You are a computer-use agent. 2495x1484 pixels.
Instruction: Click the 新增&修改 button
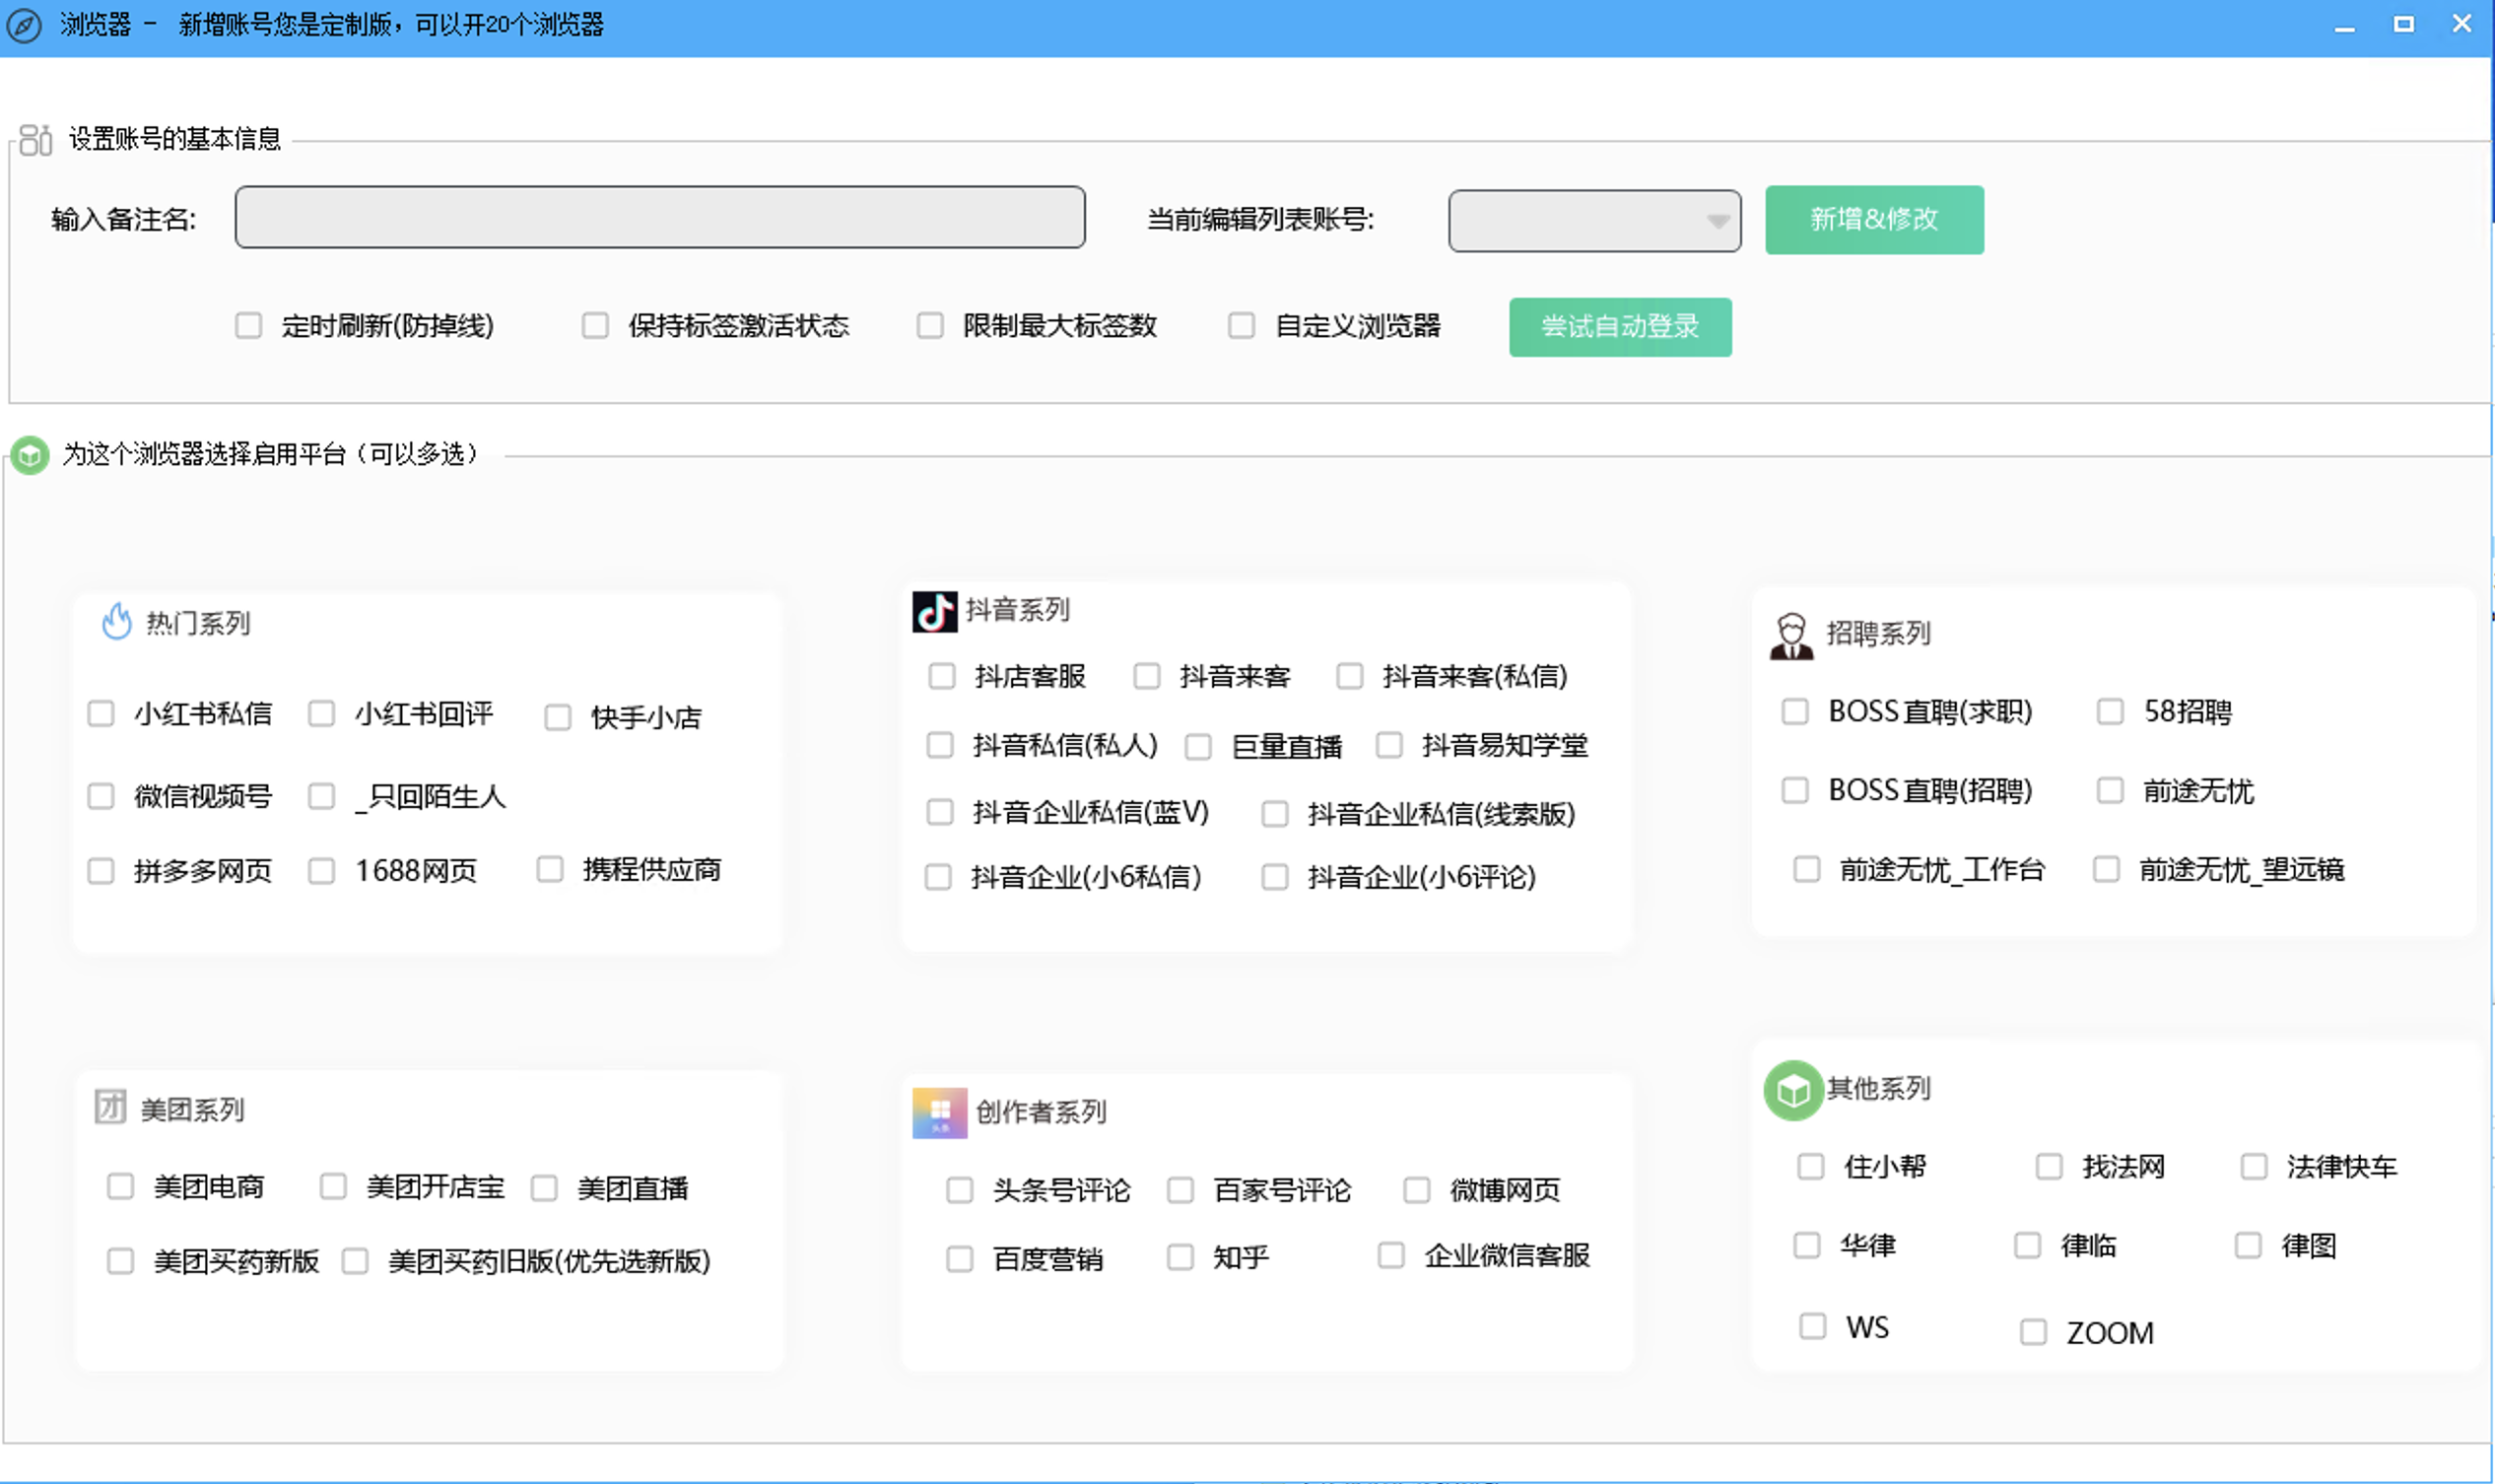pos(1874,220)
